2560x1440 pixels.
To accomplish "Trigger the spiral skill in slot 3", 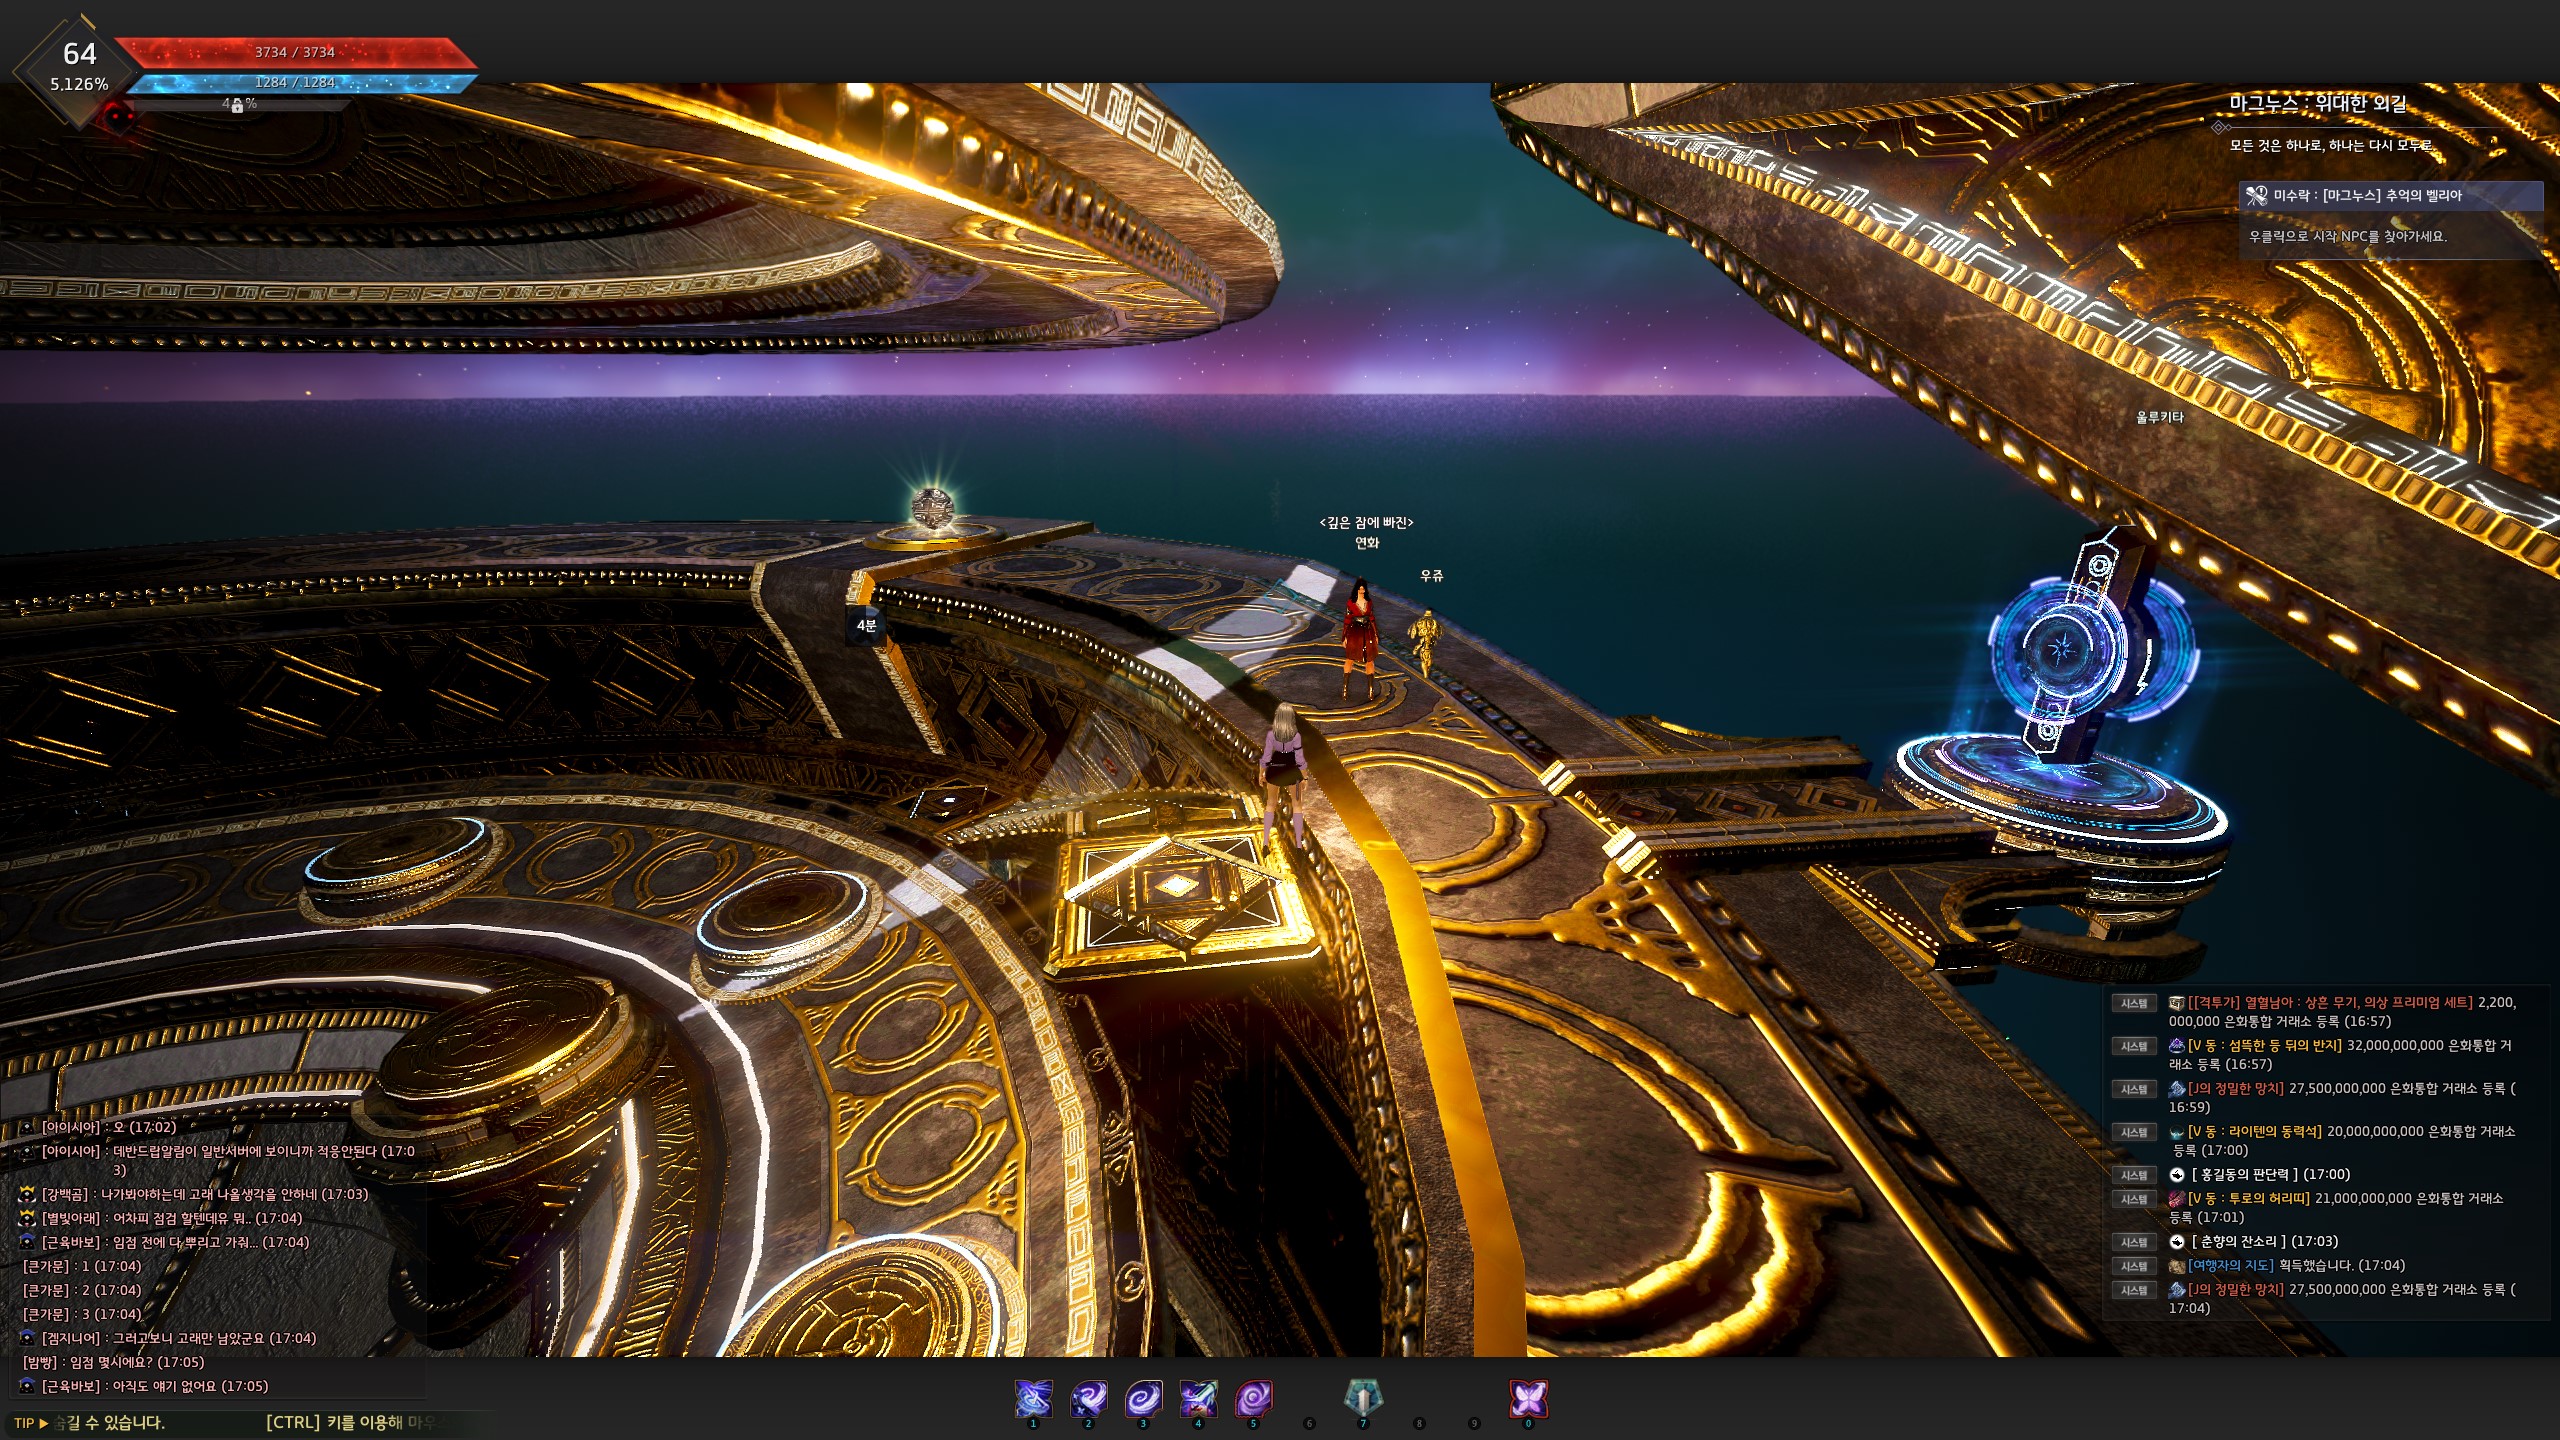I will [x=1143, y=1398].
